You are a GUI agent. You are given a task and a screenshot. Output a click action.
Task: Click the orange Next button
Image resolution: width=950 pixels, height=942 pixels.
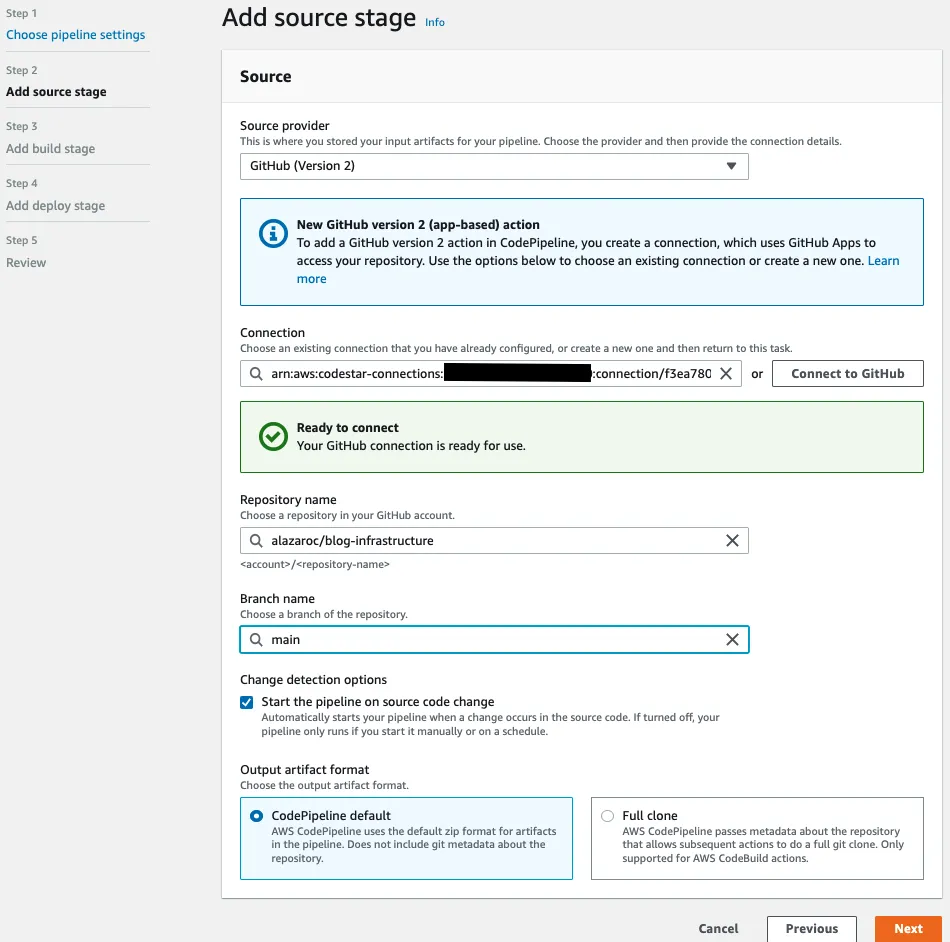pyautogui.click(x=908, y=928)
